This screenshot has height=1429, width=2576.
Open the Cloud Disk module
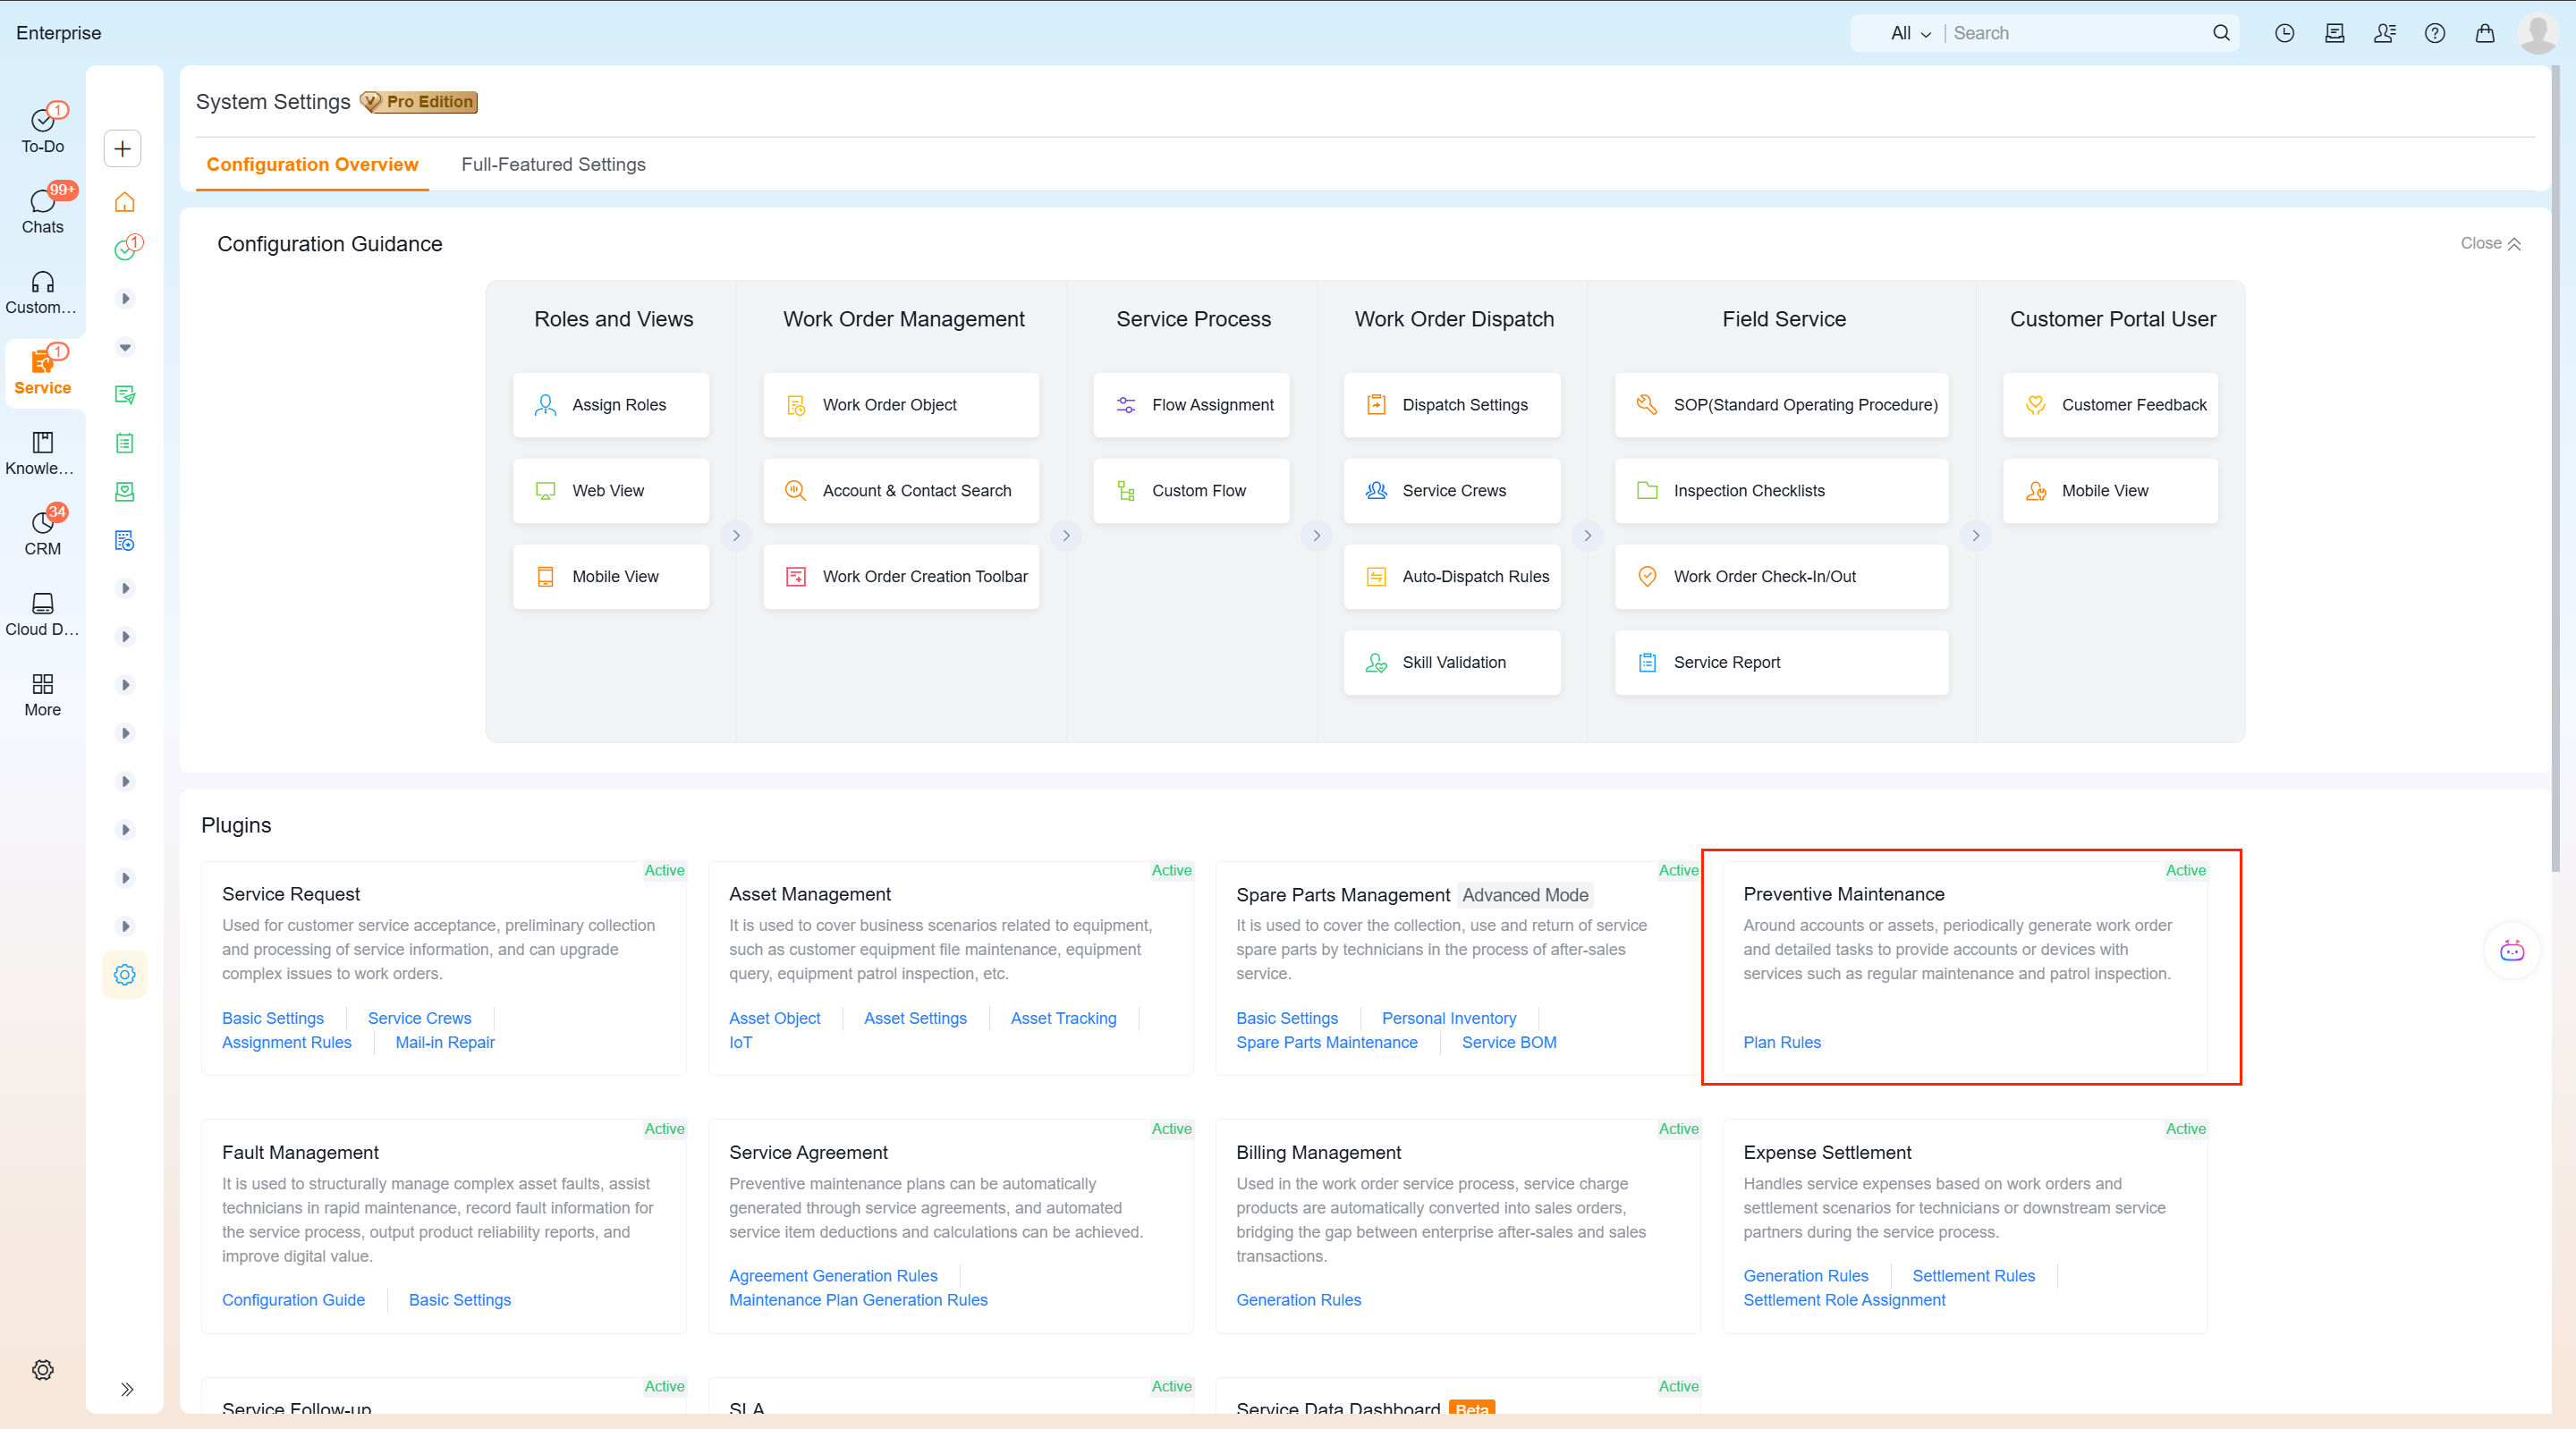42,613
